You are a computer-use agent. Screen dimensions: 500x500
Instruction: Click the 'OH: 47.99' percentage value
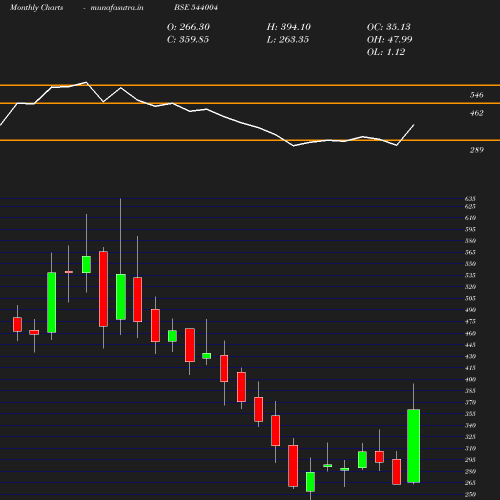[389, 40]
